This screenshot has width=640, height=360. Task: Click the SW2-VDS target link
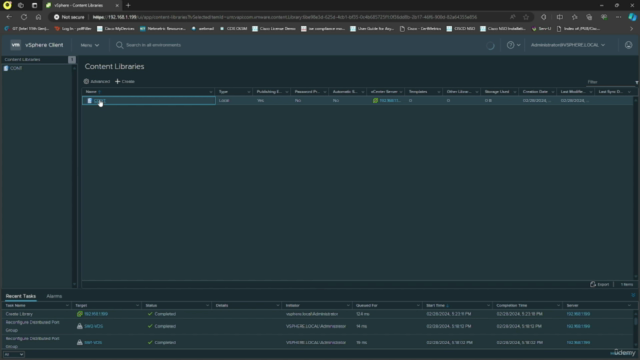click(x=93, y=327)
